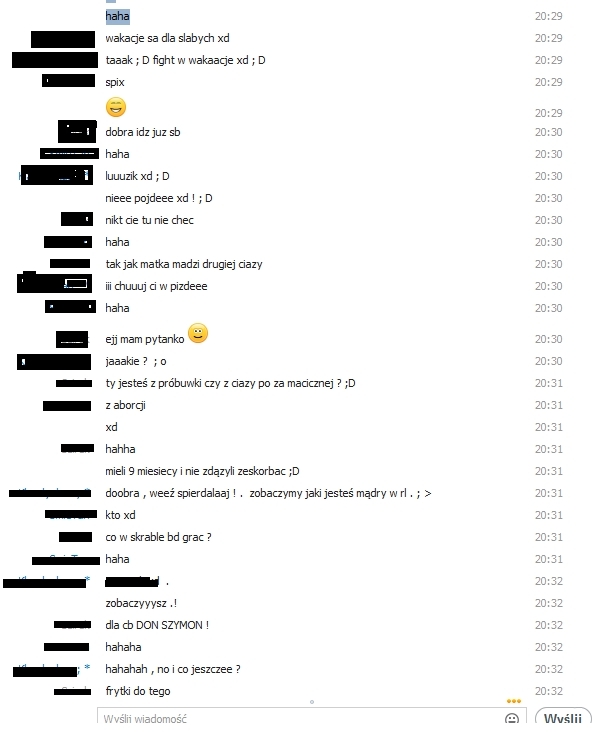Click the smiley emoticon after 'ejj mam pytanko'
601x732 pixels.
[198, 333]
